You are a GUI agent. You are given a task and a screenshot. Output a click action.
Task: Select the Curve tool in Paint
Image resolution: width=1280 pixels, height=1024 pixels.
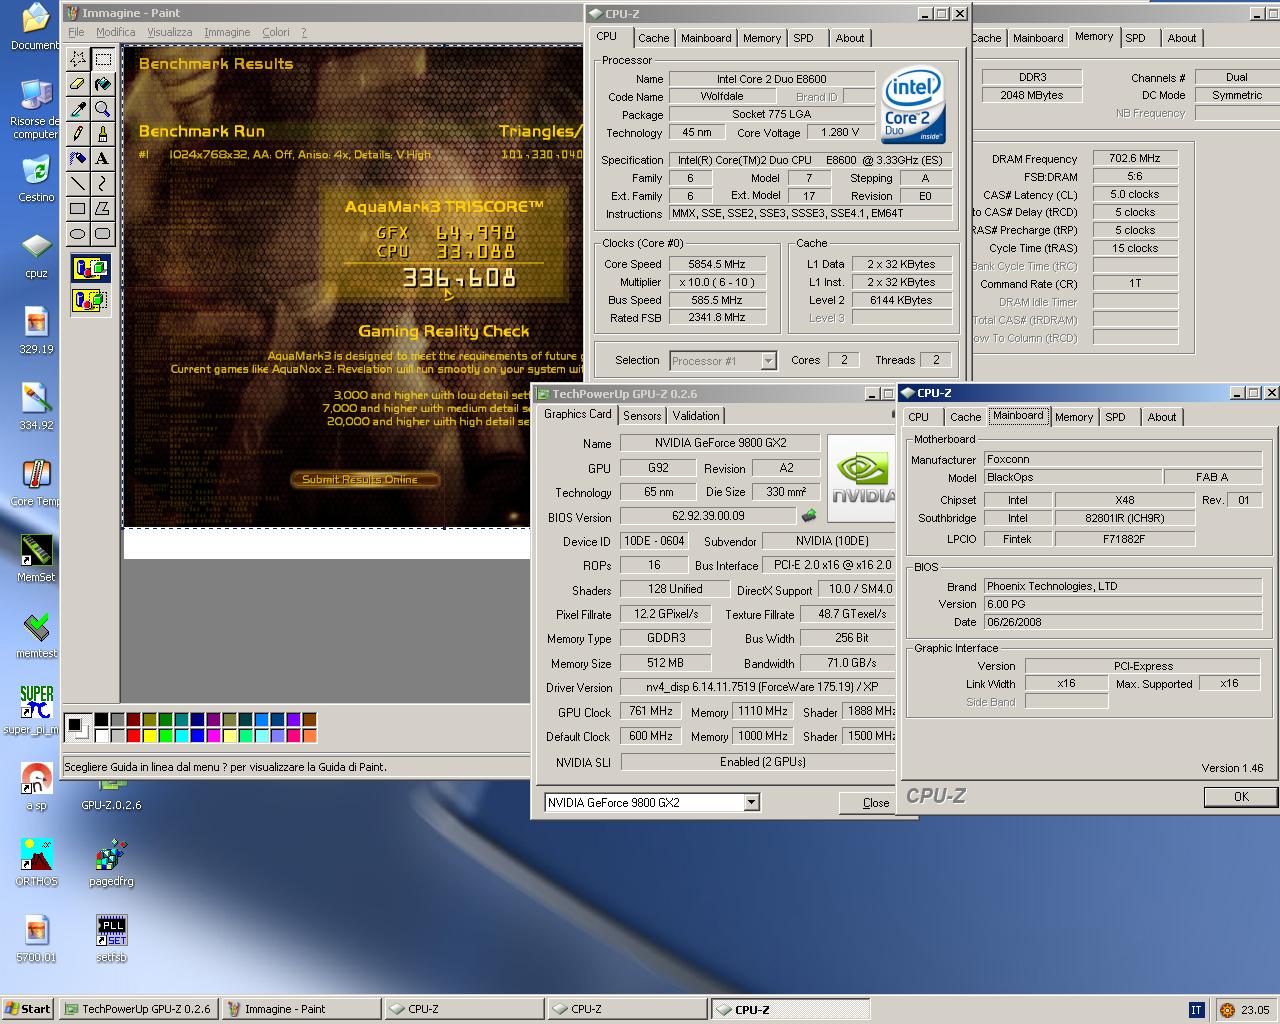tap(103, 184)
